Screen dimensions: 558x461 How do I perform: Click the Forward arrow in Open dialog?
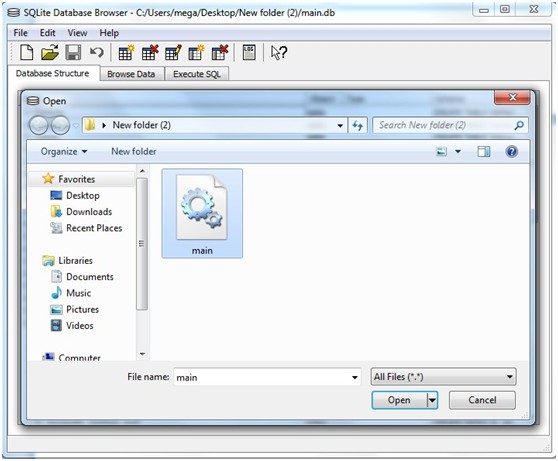point(60,125)
